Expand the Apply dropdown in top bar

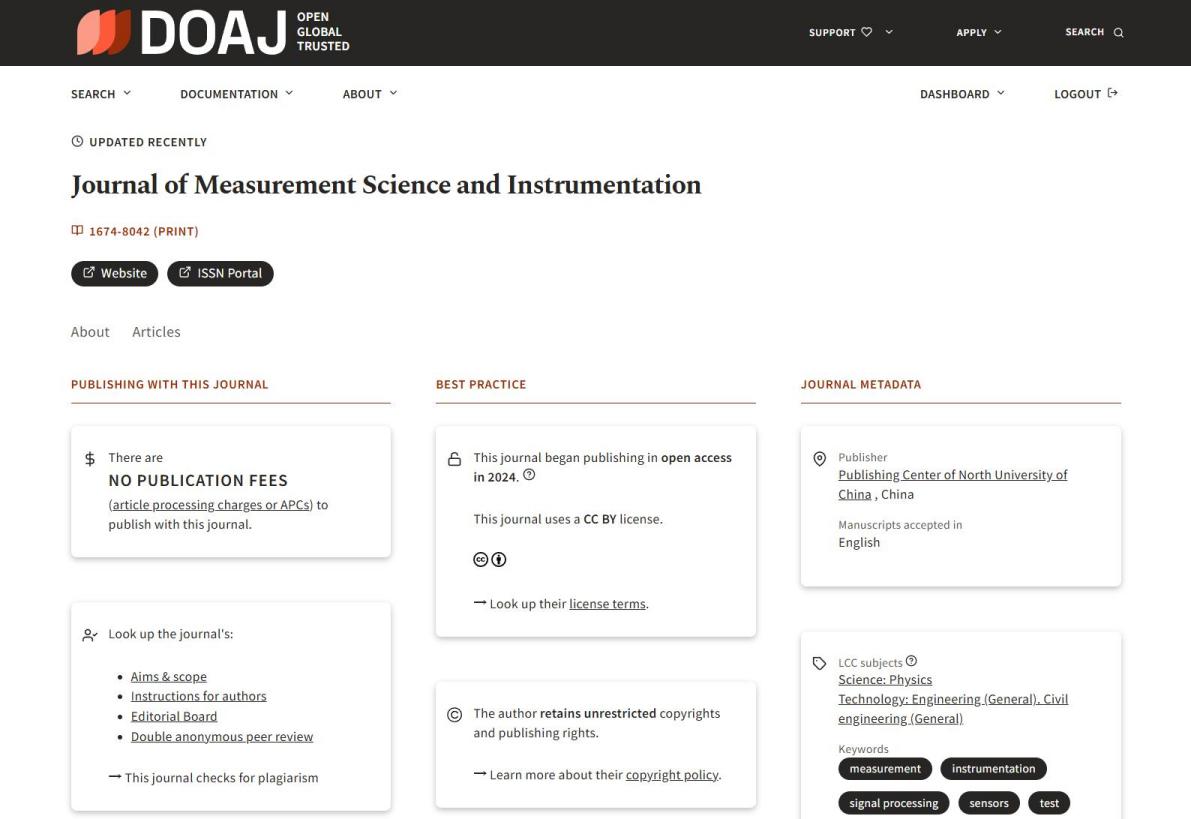point(978,32)
